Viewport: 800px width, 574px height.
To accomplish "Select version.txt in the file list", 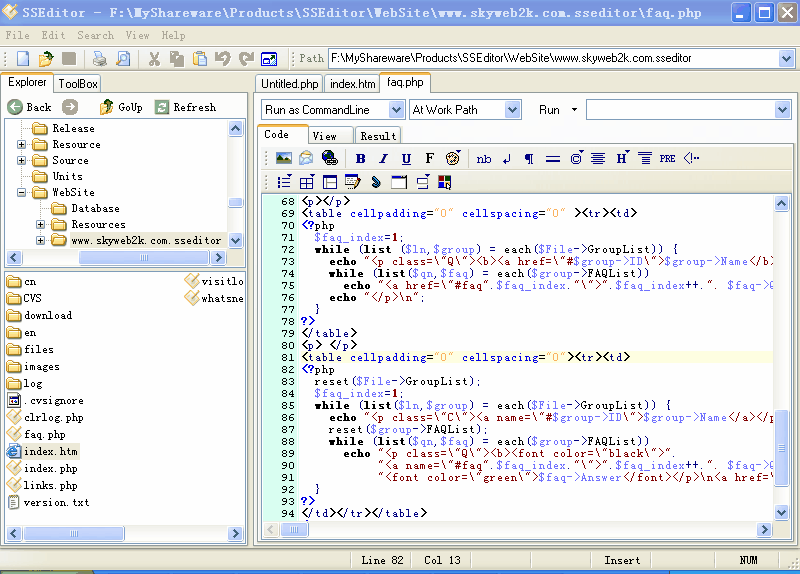I will [56, 503].
